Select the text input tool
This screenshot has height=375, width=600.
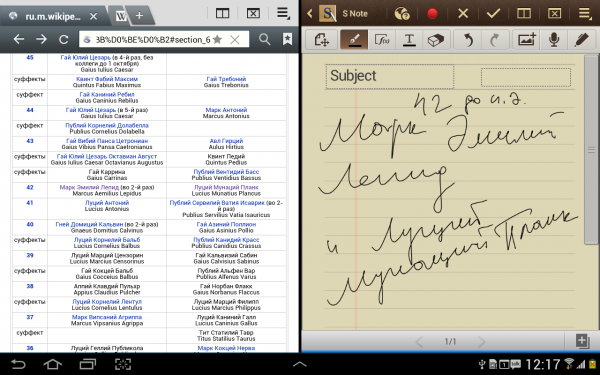pos(409,40)
